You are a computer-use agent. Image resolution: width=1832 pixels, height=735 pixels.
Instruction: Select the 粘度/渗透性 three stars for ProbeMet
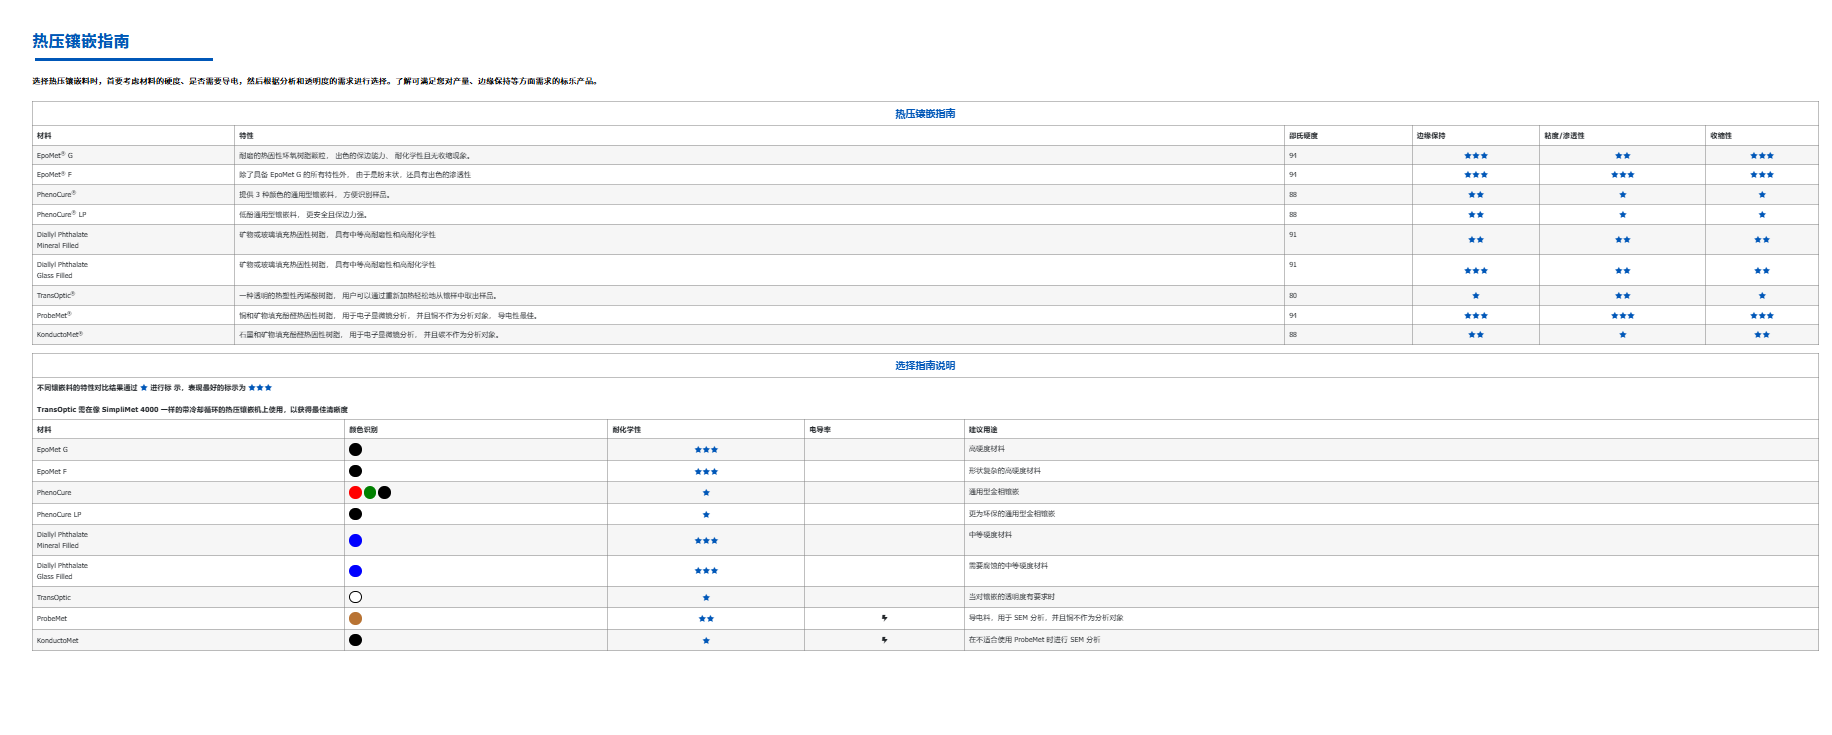click(1623, 316)
